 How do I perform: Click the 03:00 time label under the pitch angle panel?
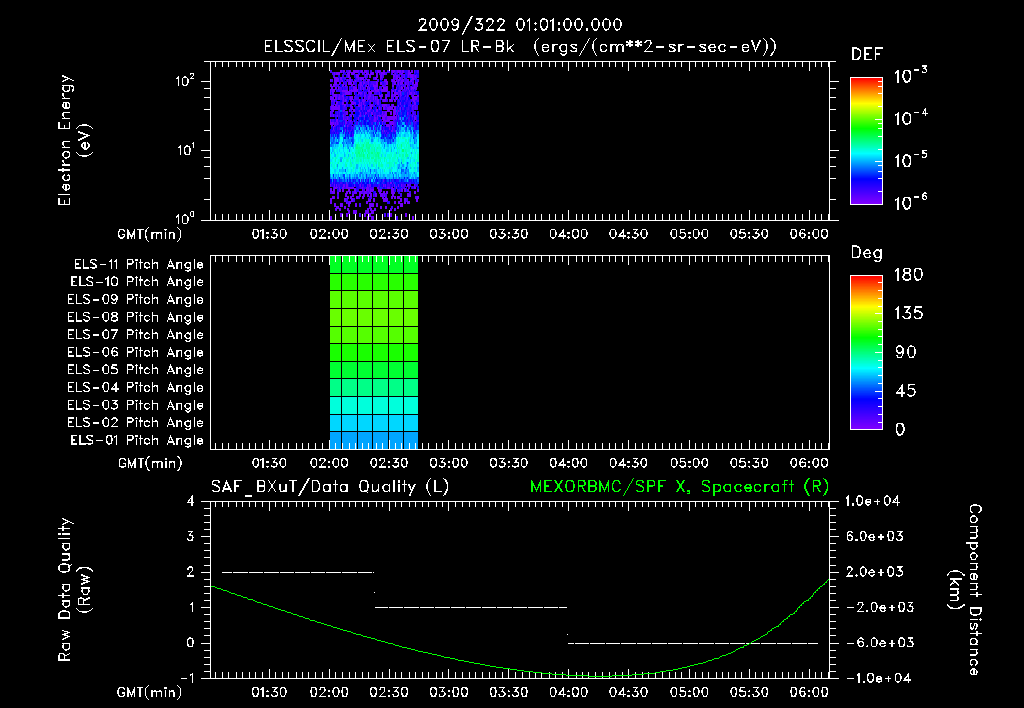pos(449,463)
